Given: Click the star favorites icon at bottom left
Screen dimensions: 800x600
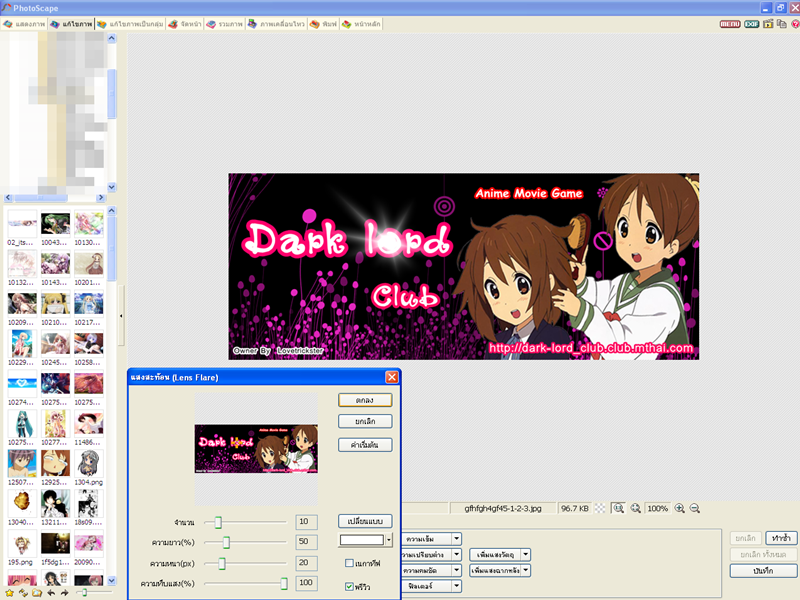Looking at the screenshot, I should point(9,592).
